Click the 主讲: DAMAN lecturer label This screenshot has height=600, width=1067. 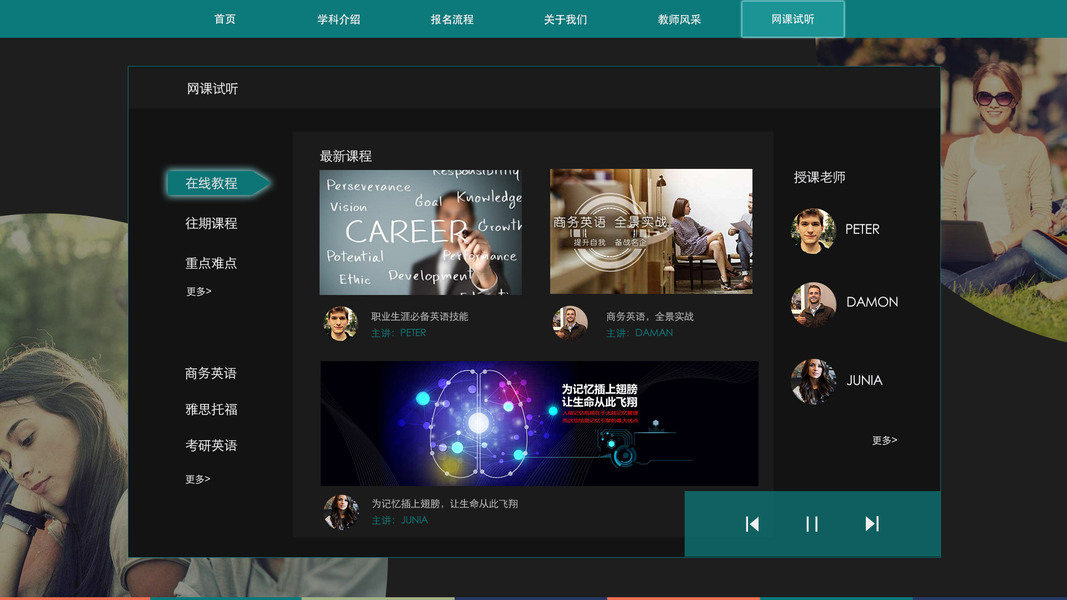[x=640, y=333]
